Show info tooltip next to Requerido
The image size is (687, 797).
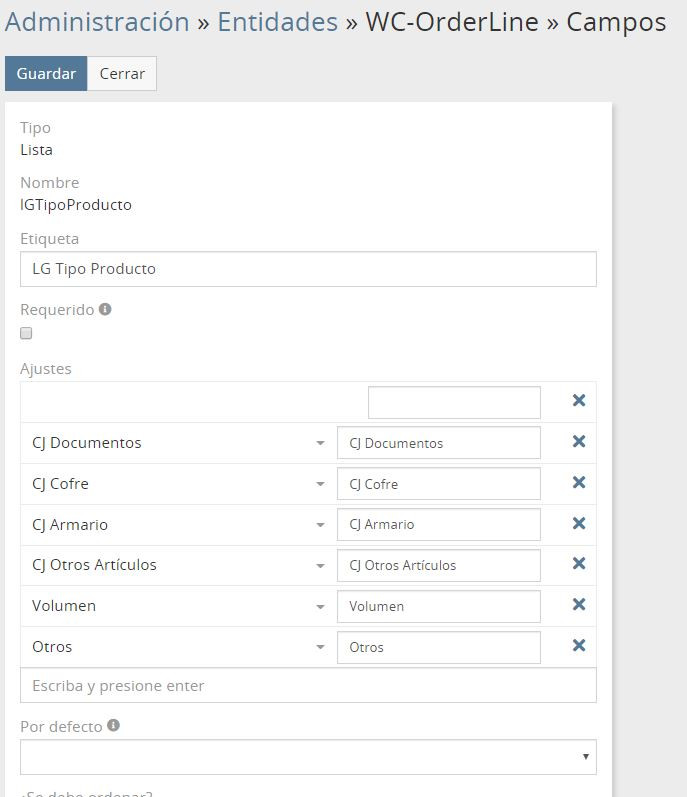click(x=105, y=310)
